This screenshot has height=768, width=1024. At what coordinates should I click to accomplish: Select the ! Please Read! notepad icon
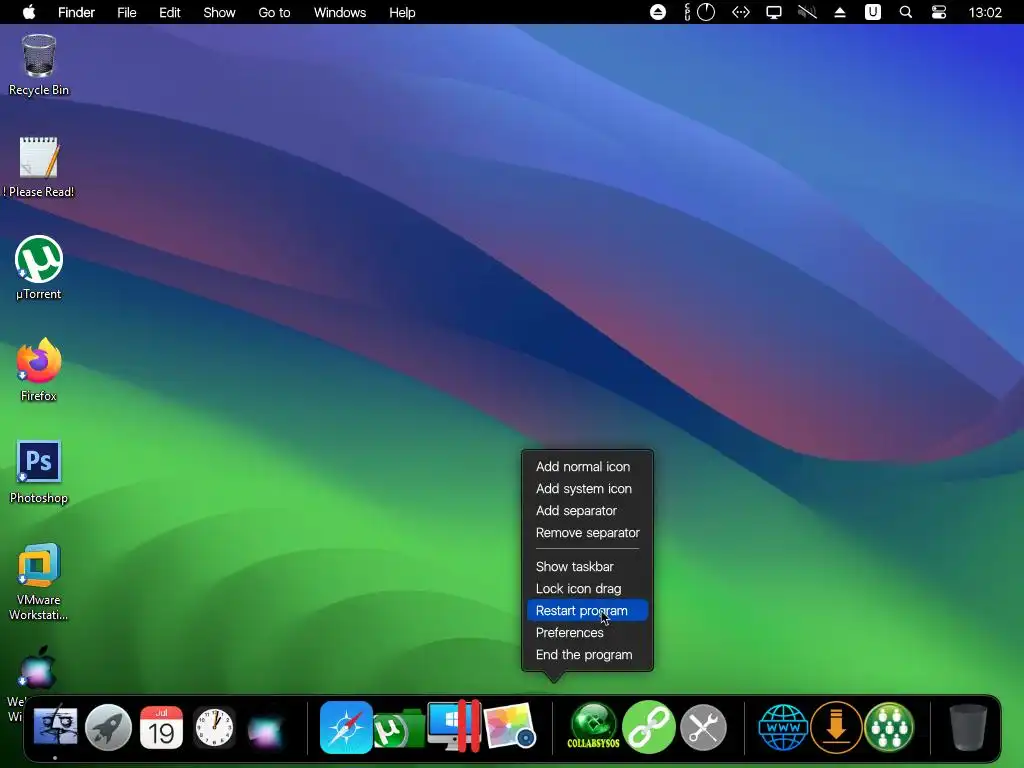click(x=39, y=167)
